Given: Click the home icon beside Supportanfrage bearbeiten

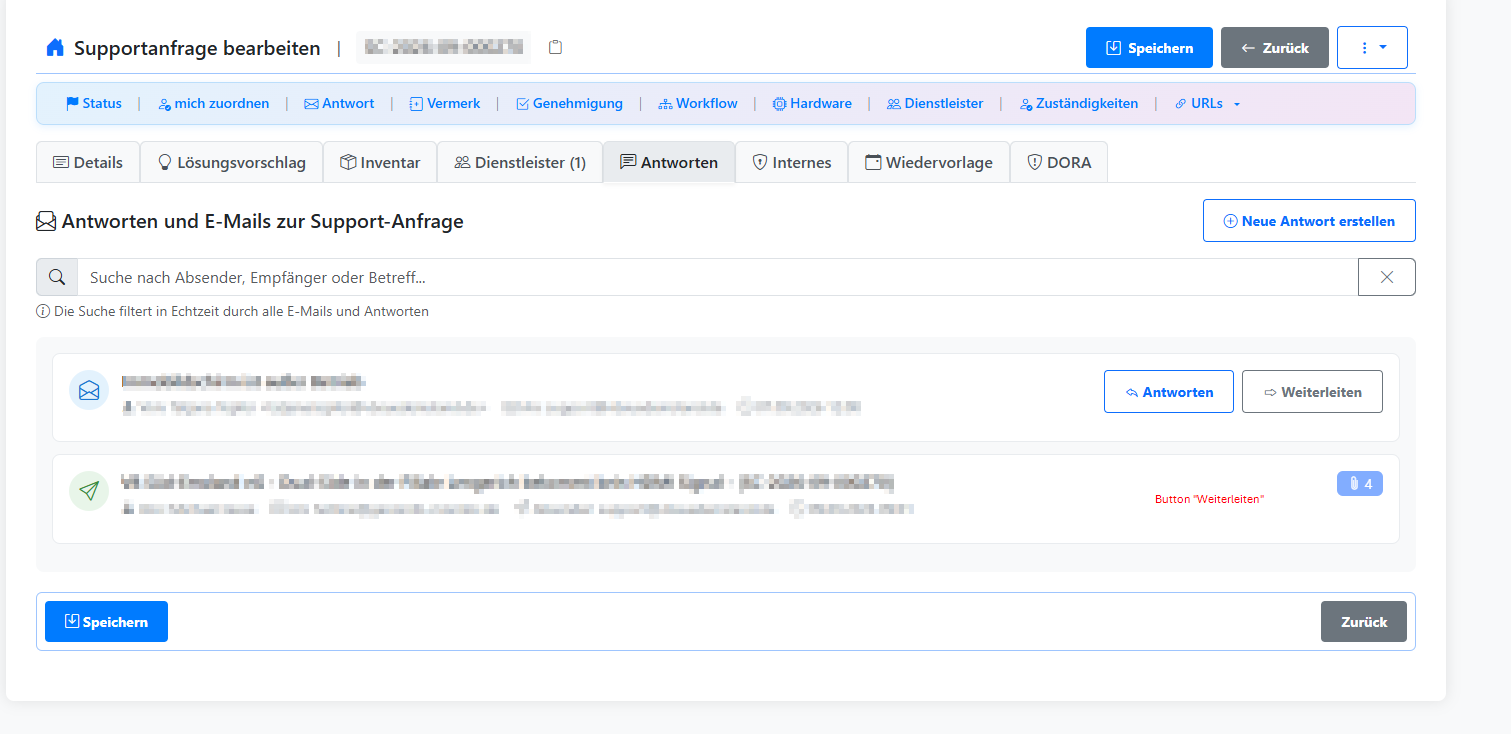Looking at the screenshot, I should click(54, 48).
